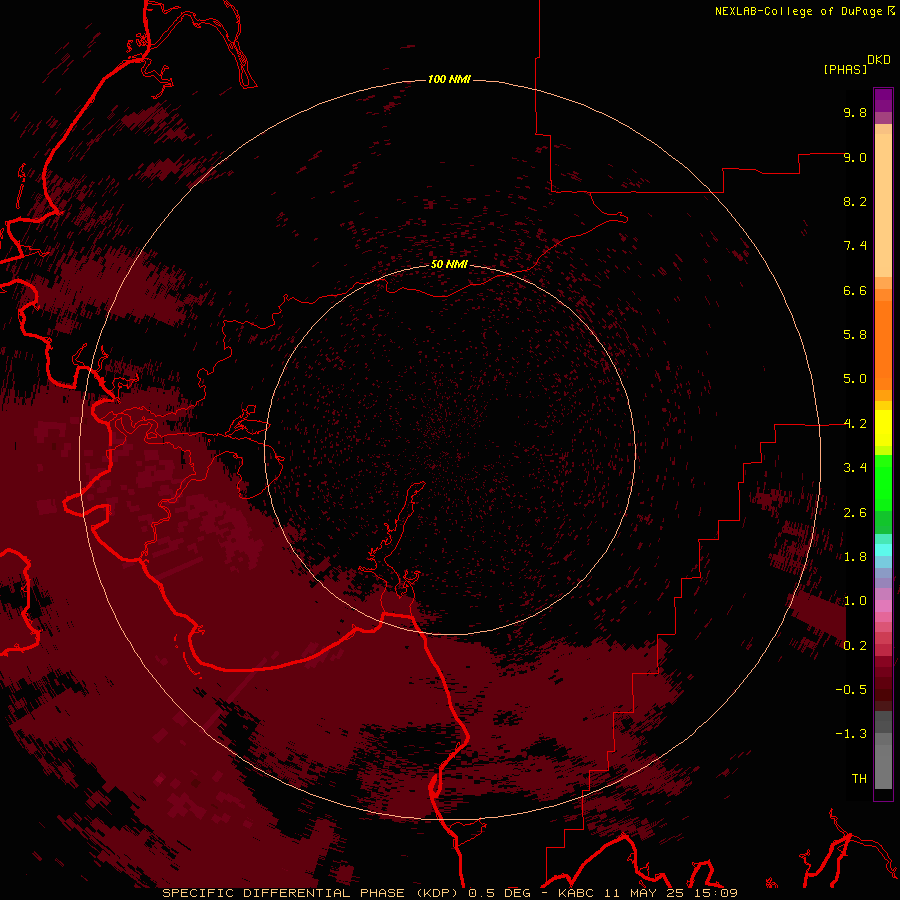This screenshot has height=900, width=900.
Task: Click the 7.4 value on color scale
Action: click(855, 246)
